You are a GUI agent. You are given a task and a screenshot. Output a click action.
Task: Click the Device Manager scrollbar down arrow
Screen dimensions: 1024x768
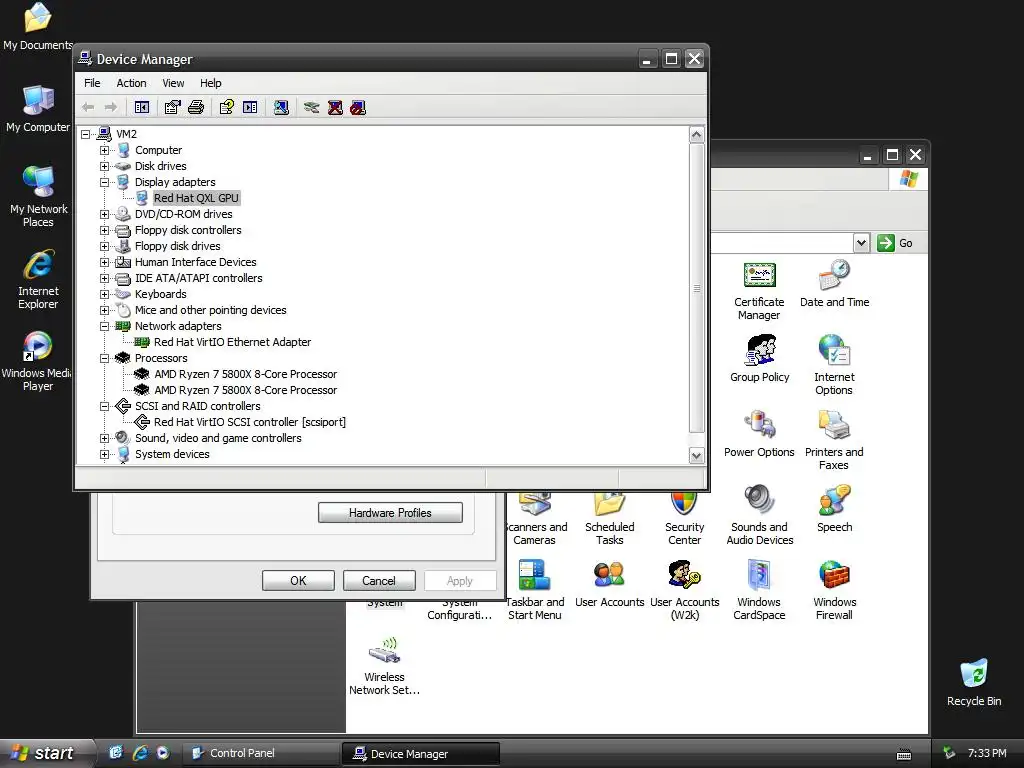(x=697, y=456)
